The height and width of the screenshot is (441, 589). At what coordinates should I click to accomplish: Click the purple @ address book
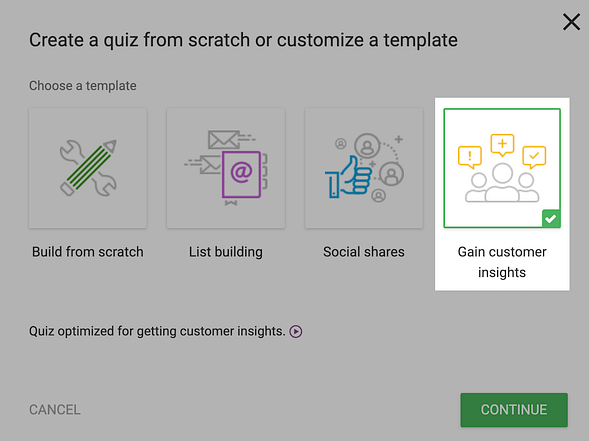tap(242, 174)
